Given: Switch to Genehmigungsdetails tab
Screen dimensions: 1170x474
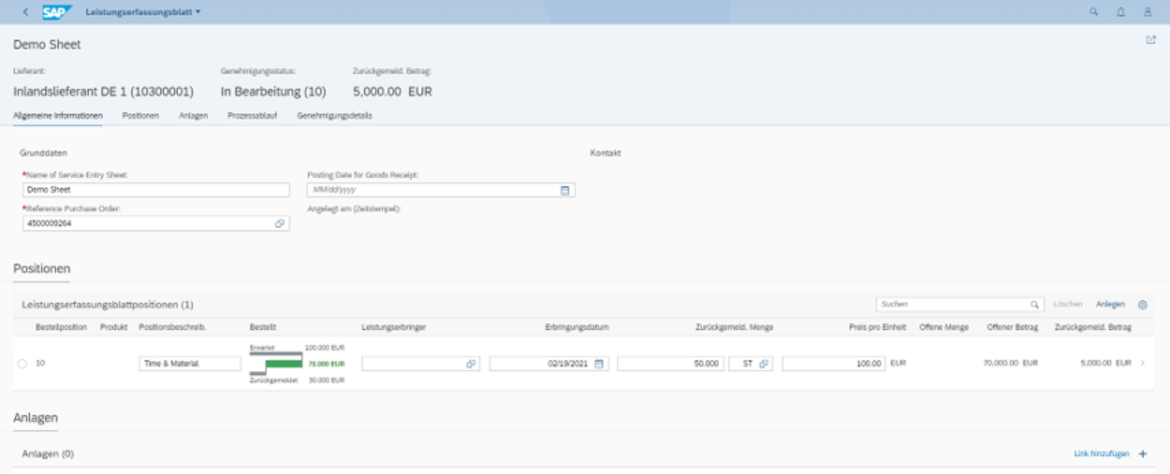Looking at the screenshot, I should [x=334, y=116].
